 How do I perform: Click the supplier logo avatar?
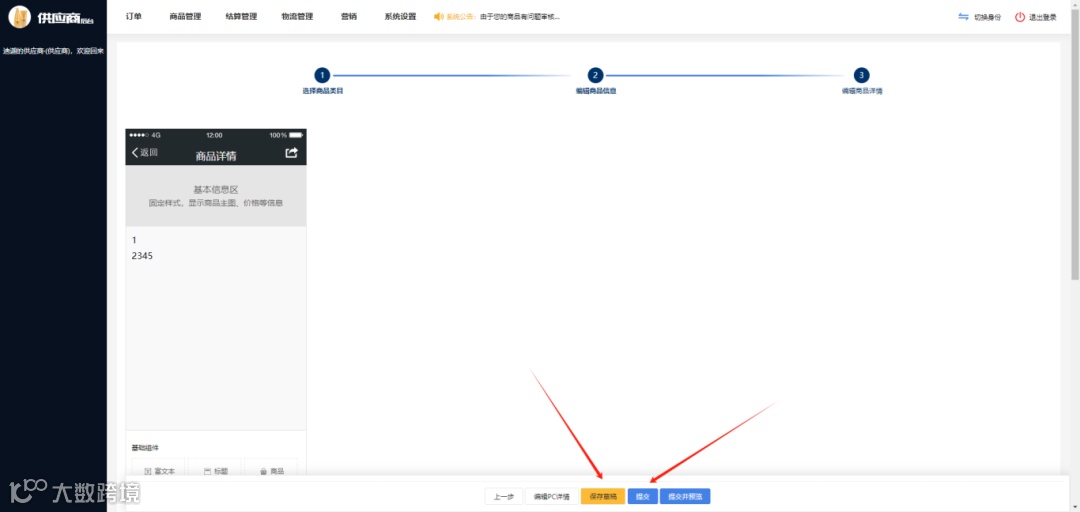tap(19, 17)
